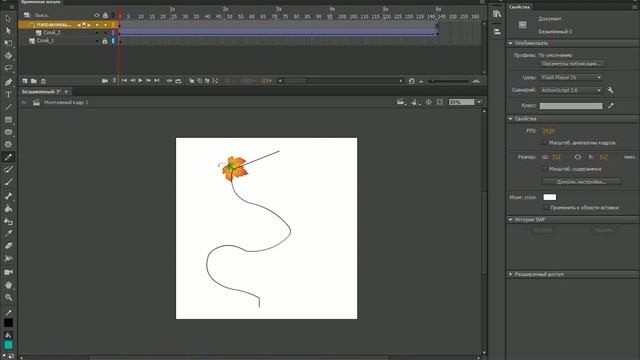Image resolution: width=640 pixels, height=360 pixels.
Task: Select the Hand tool
Action: 8,285
